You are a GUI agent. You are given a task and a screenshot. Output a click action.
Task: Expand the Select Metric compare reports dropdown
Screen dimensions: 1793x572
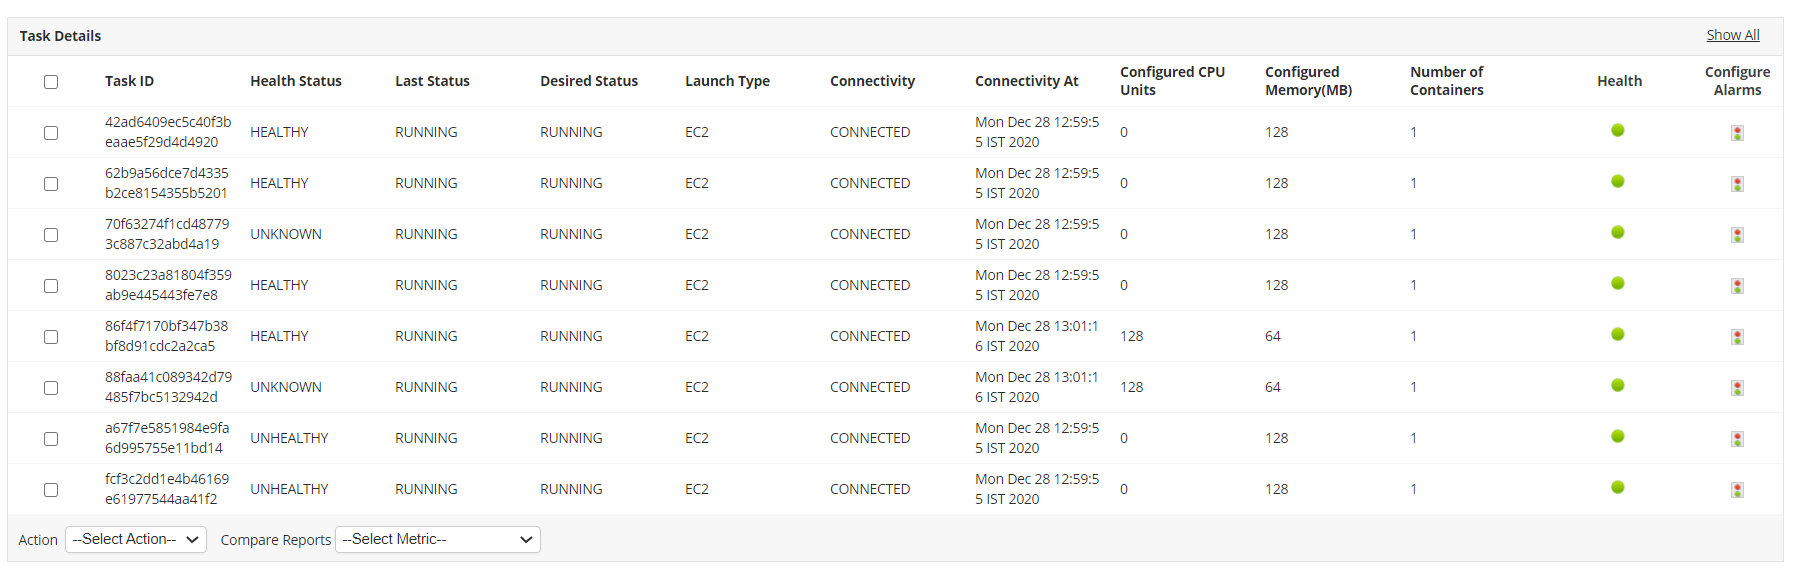click(x=438, y=540)
